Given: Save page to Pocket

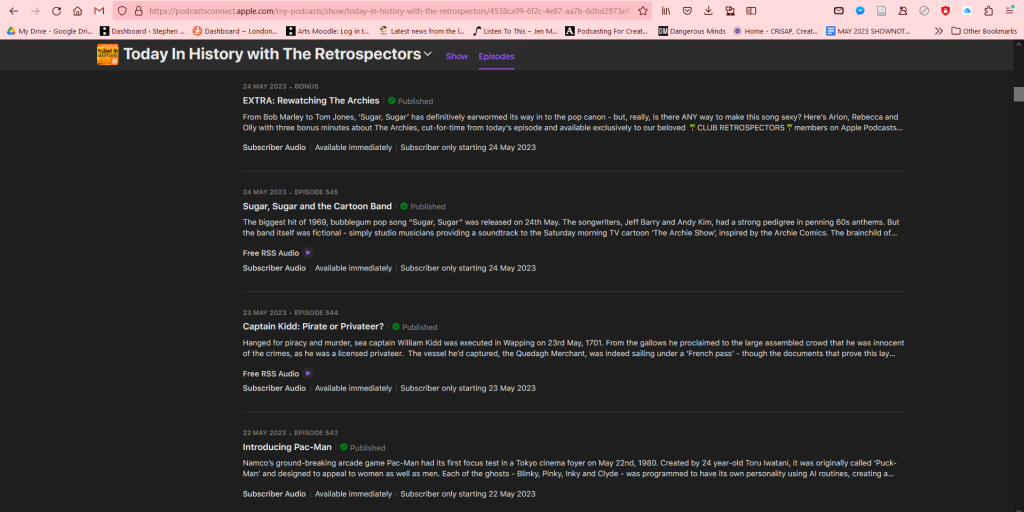Looking at the screenshot, I should coord(687,11).
